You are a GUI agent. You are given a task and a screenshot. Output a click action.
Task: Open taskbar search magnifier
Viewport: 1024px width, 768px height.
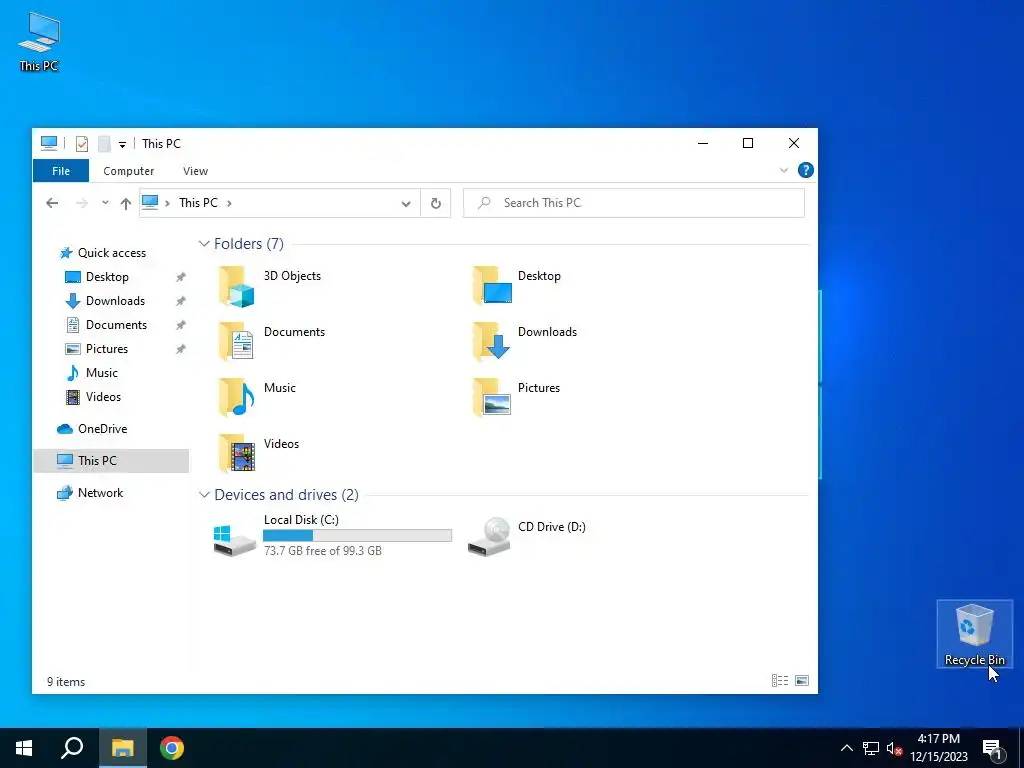point(72,748)
